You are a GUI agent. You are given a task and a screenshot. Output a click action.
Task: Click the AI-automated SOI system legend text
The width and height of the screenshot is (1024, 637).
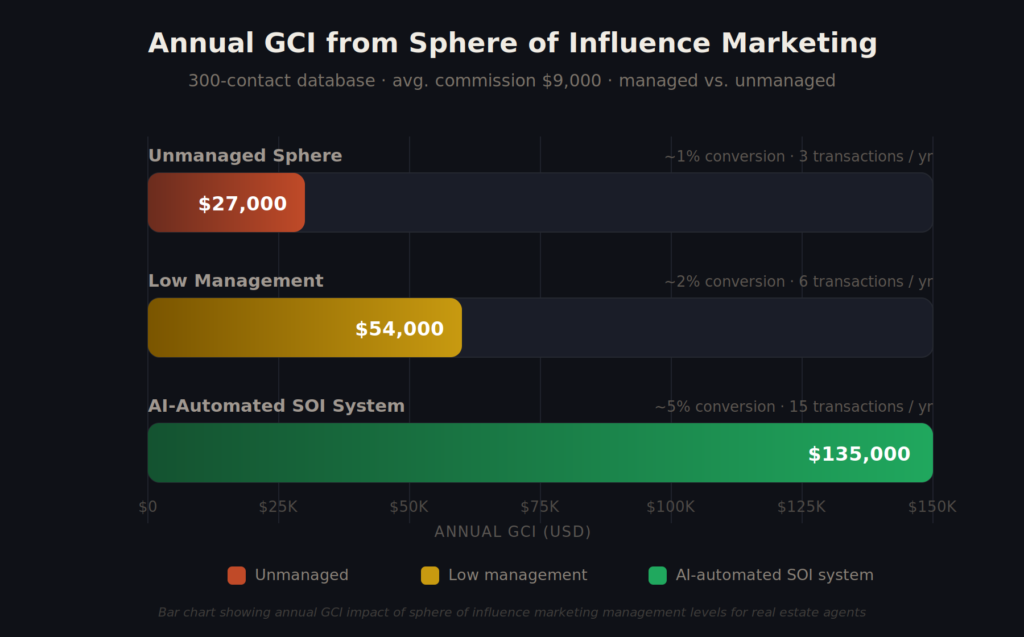[x=775, y=576]
